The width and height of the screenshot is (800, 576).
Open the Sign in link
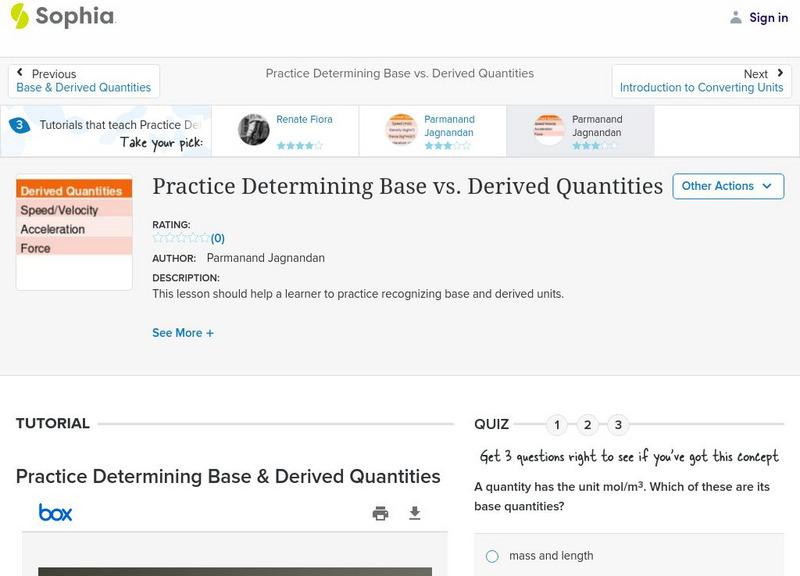tap(768, 17)
